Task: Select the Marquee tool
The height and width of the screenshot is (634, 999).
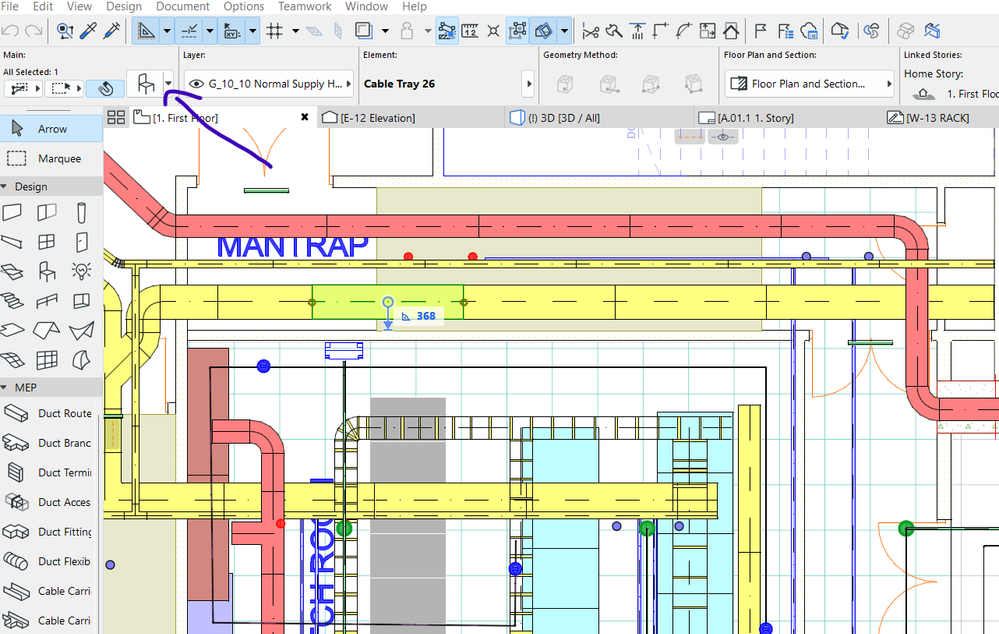Action: pyautogui.click(x=52, y=158)
